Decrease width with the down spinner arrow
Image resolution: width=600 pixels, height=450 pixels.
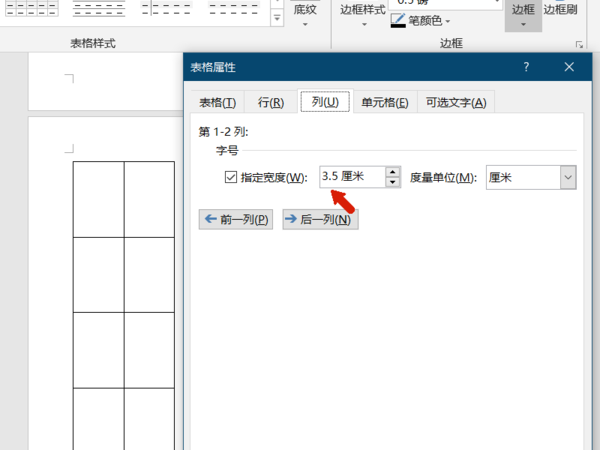(393, 182)
